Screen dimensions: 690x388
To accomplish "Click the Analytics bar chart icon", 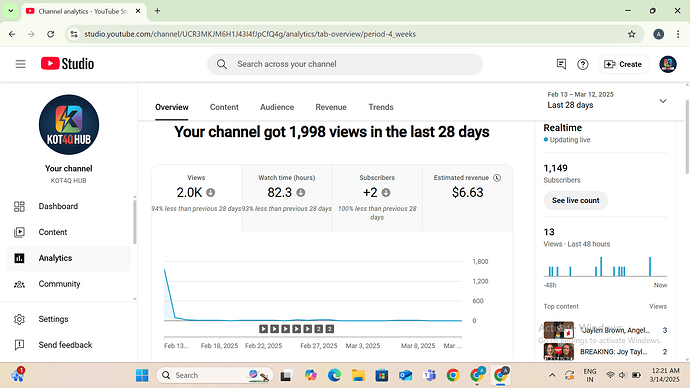I will (19, 258).
